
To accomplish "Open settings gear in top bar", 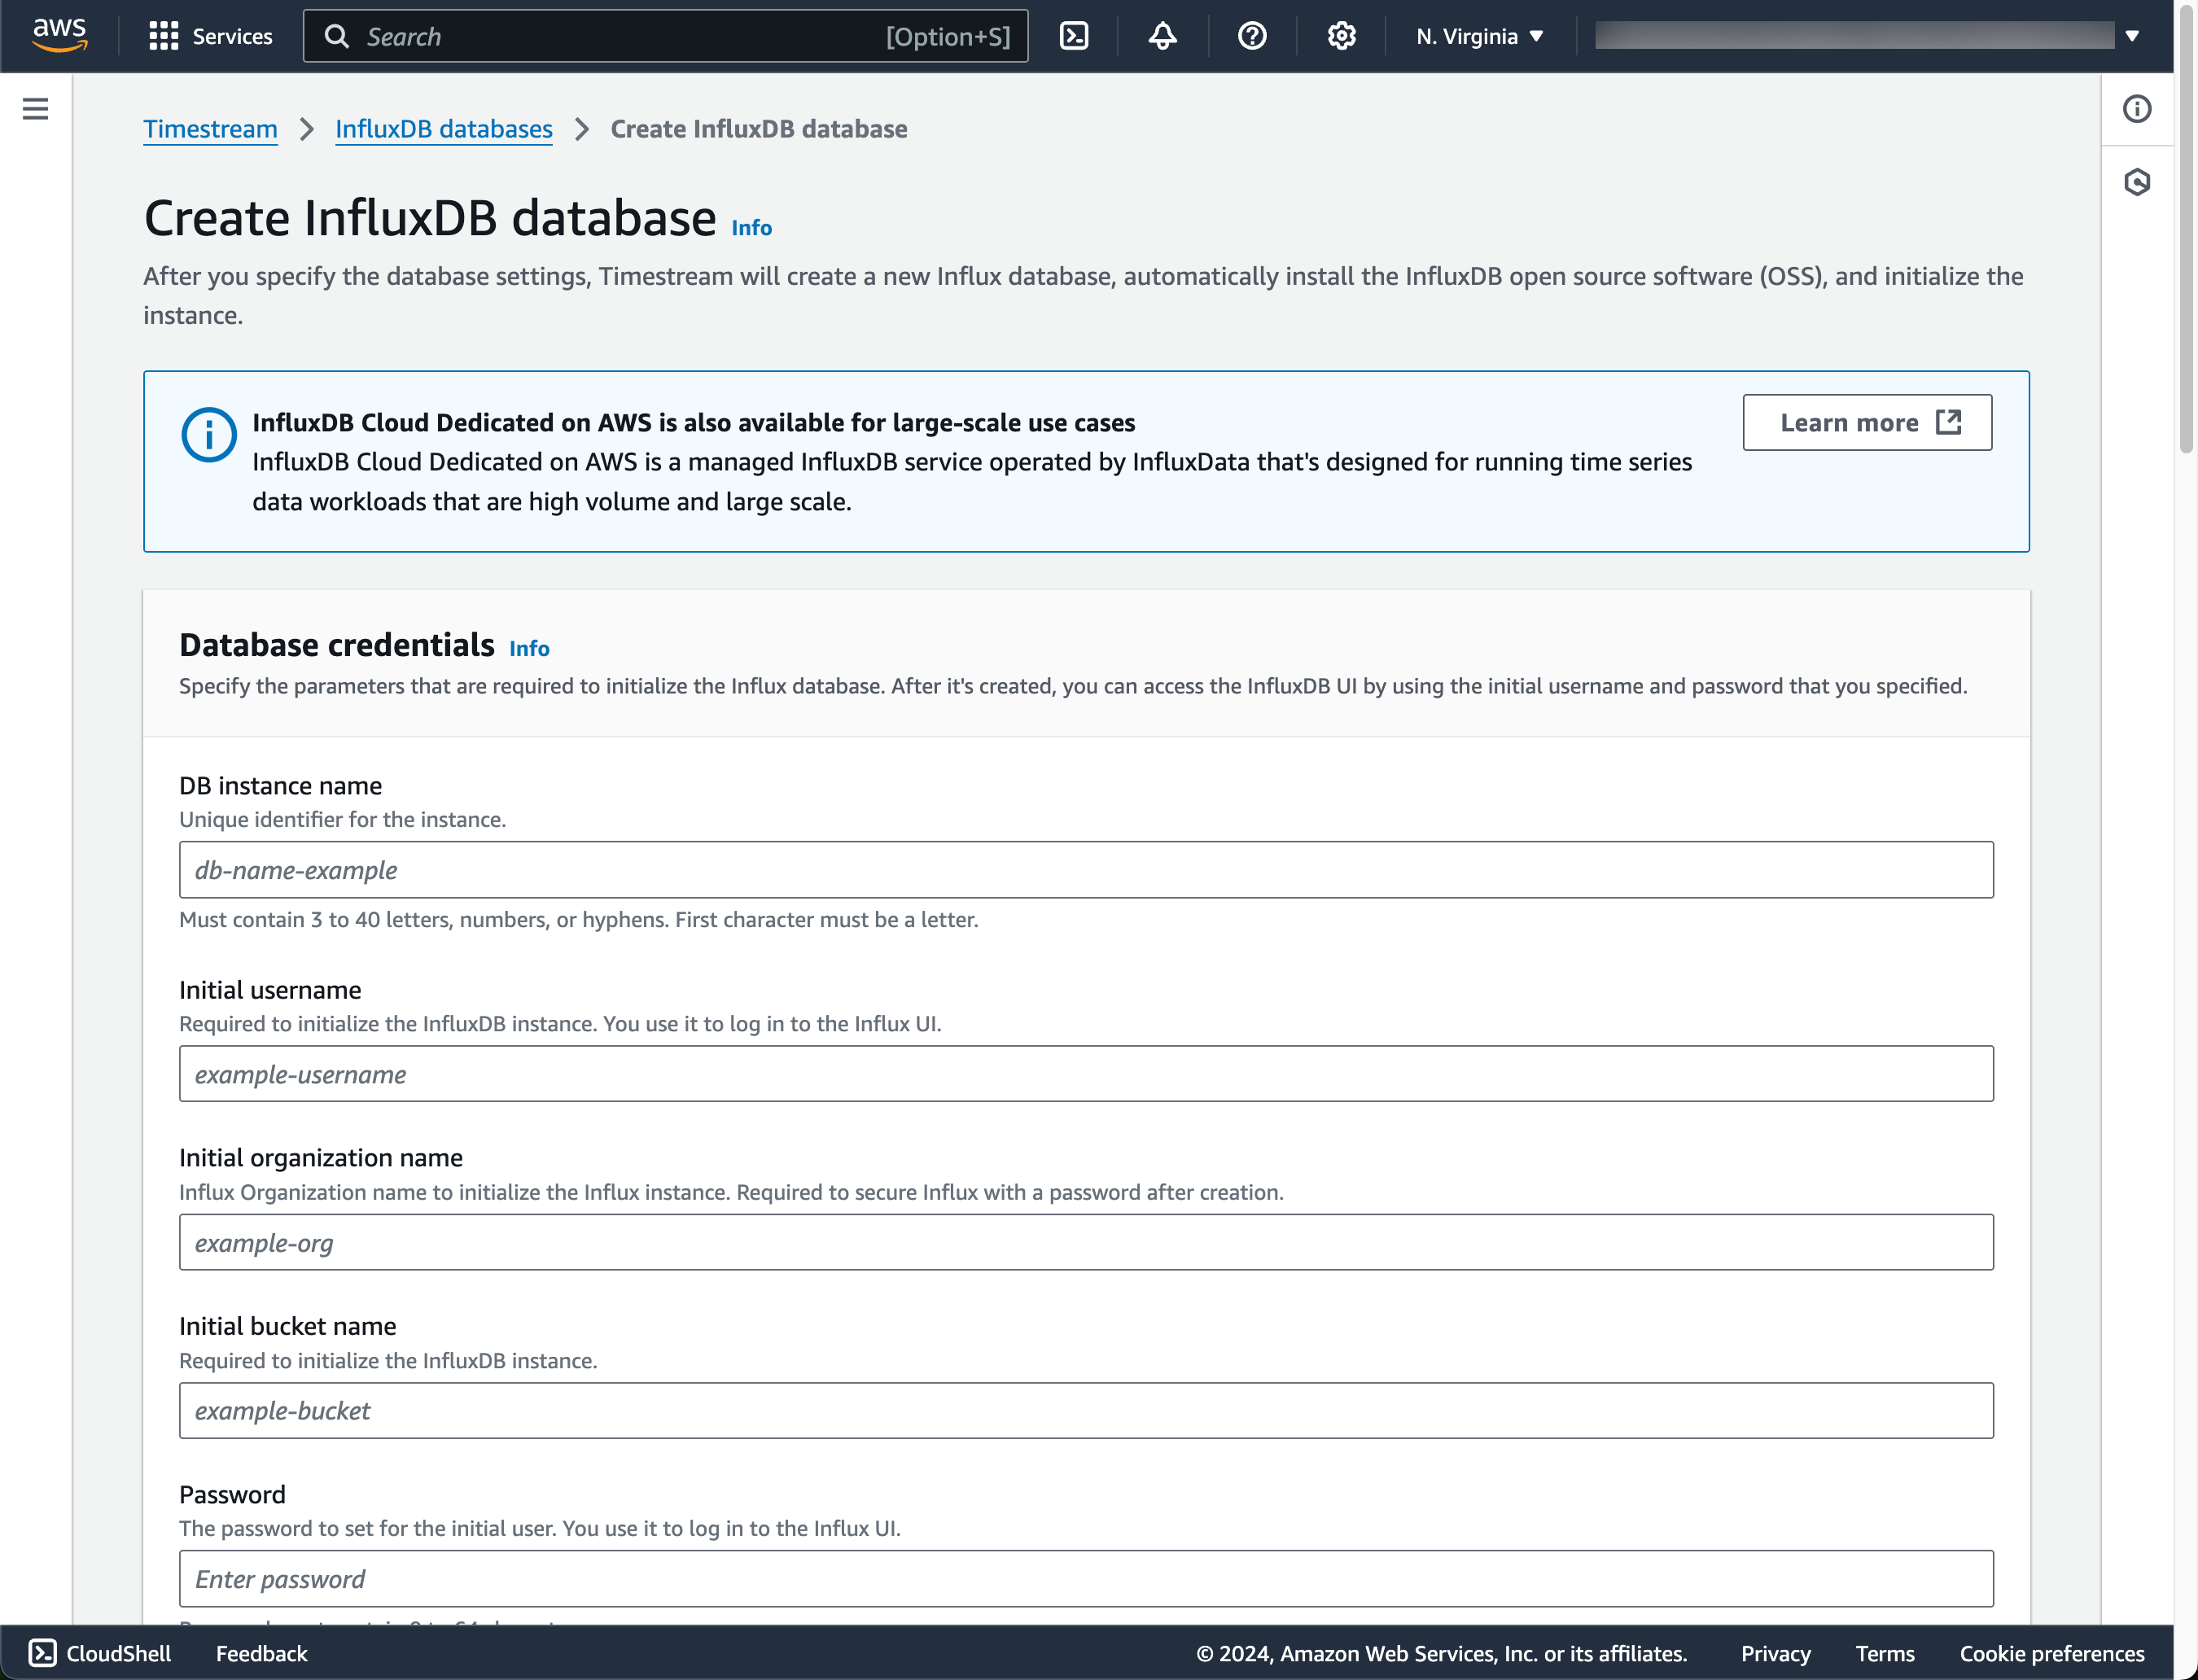I will coord(1341,36).
